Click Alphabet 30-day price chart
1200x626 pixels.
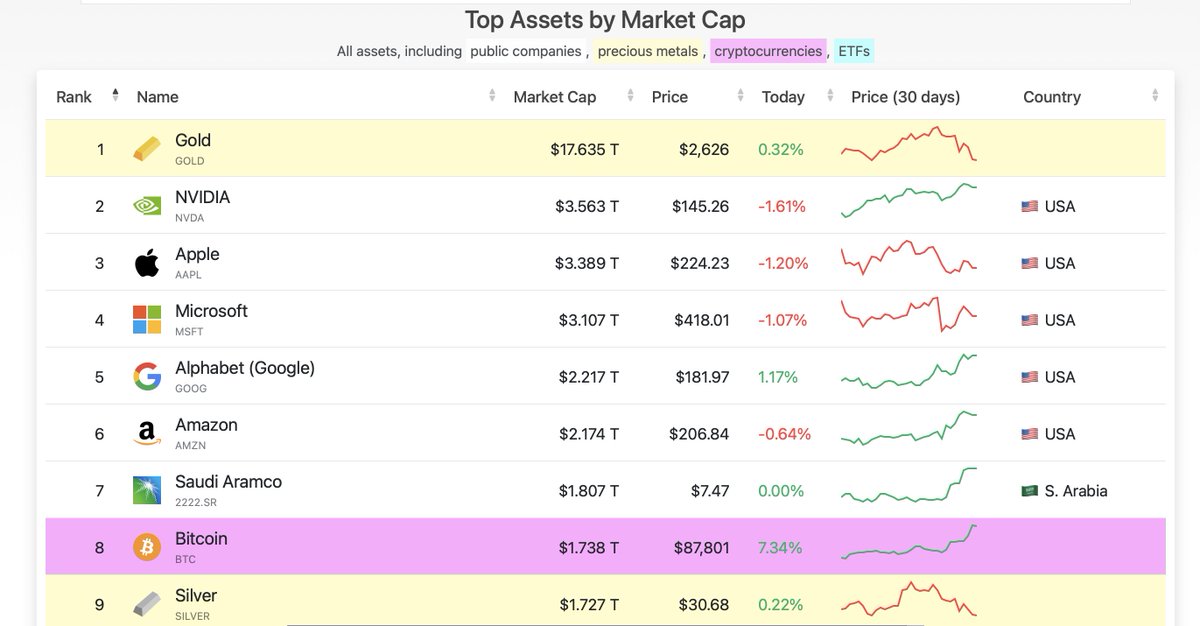(x=909, y=371)
